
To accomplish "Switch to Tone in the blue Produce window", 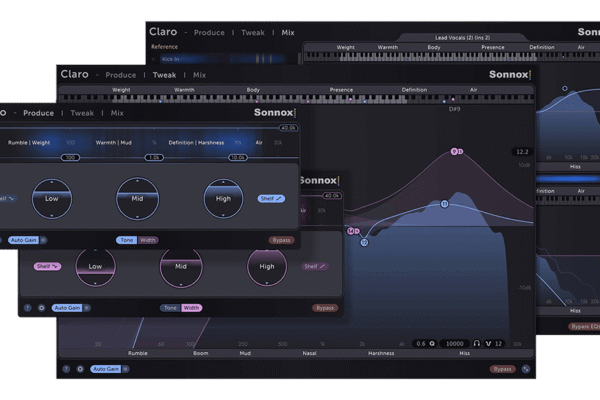I will (x=127, y=240).
